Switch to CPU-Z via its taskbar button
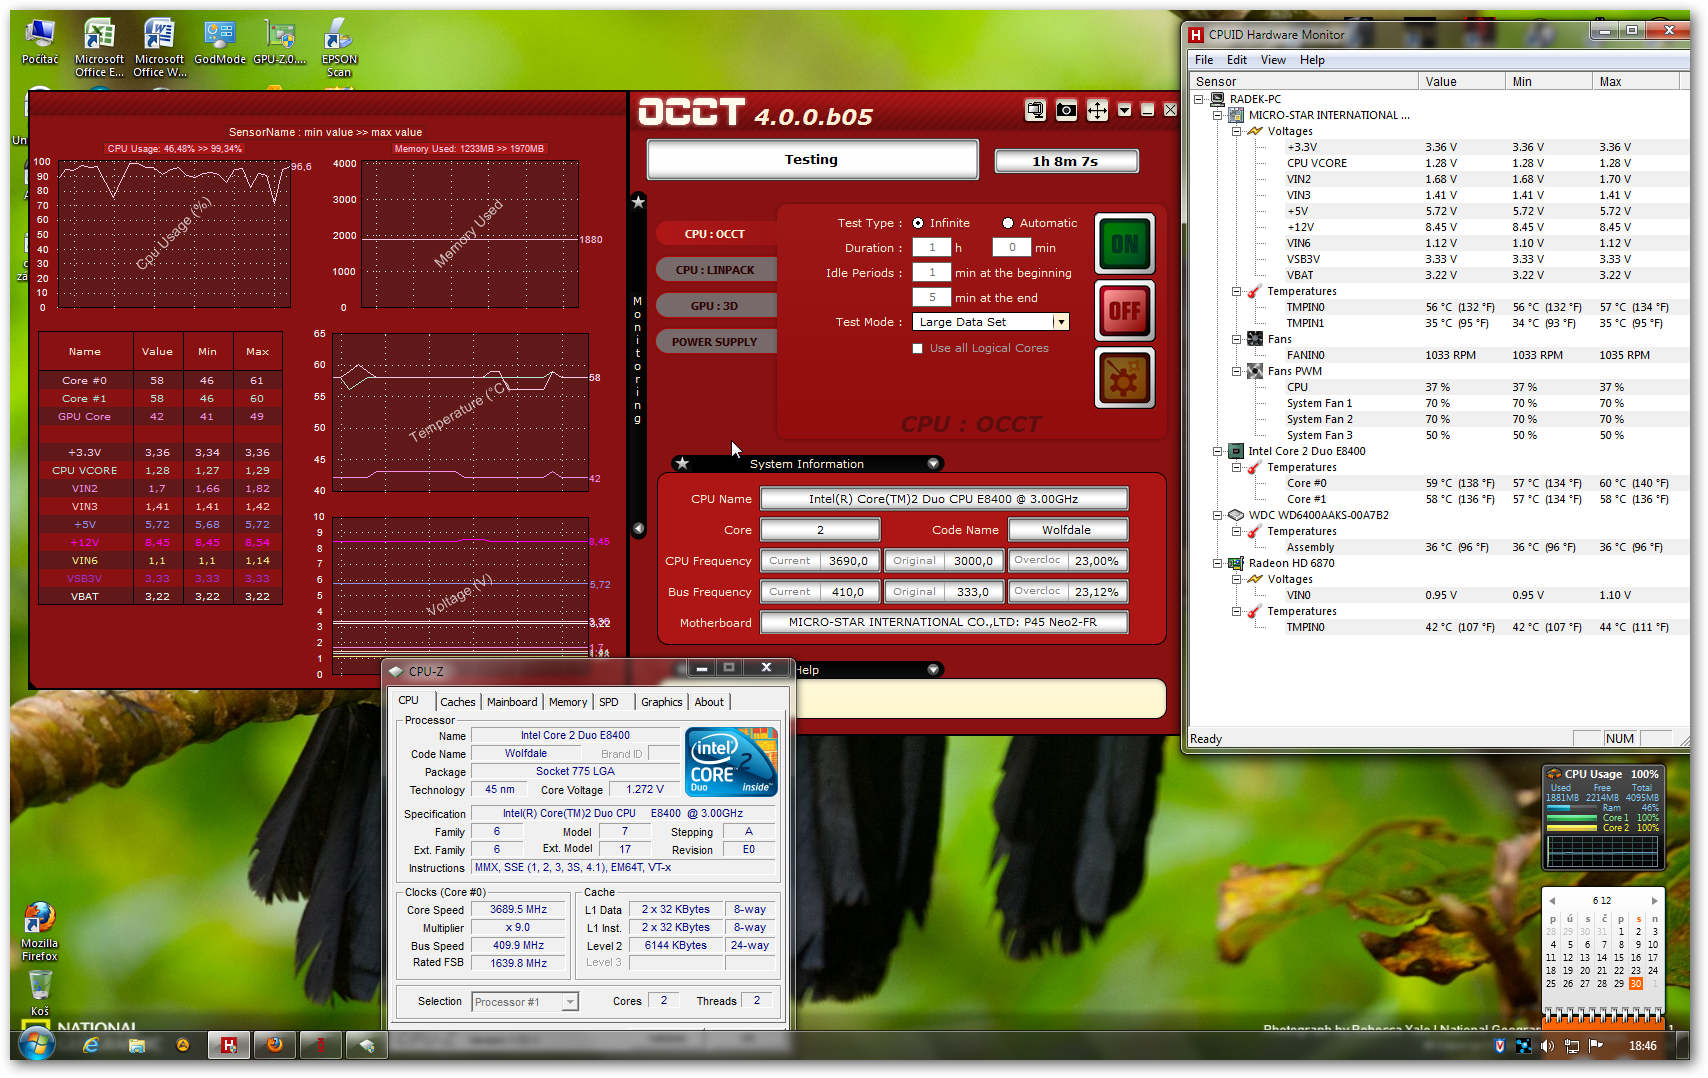This screenshot has height=1078, width=1708. [x=367, y=1045]
